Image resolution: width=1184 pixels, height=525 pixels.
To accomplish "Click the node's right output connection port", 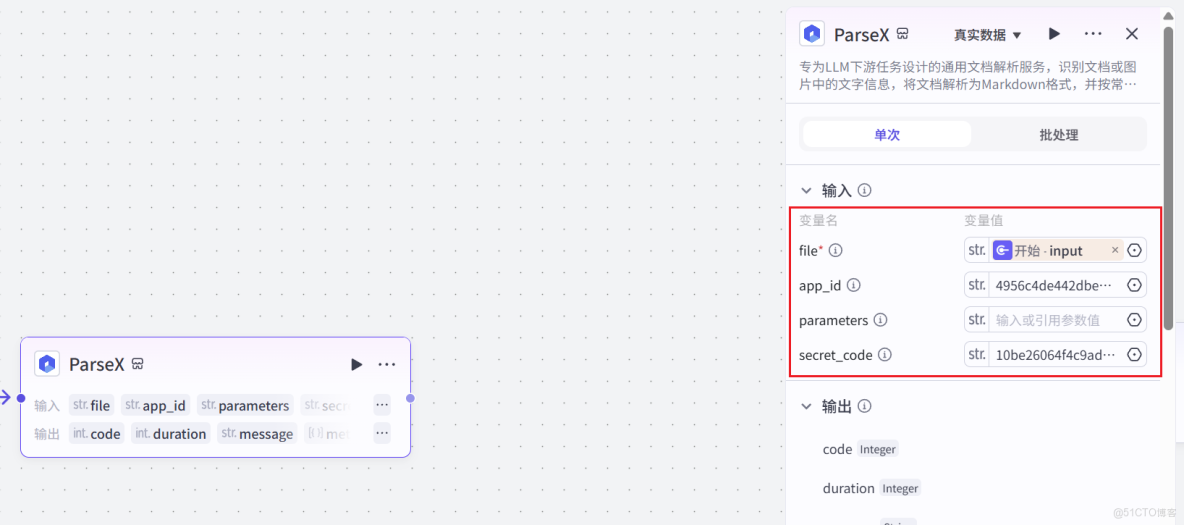I will (x=410, y=398).
